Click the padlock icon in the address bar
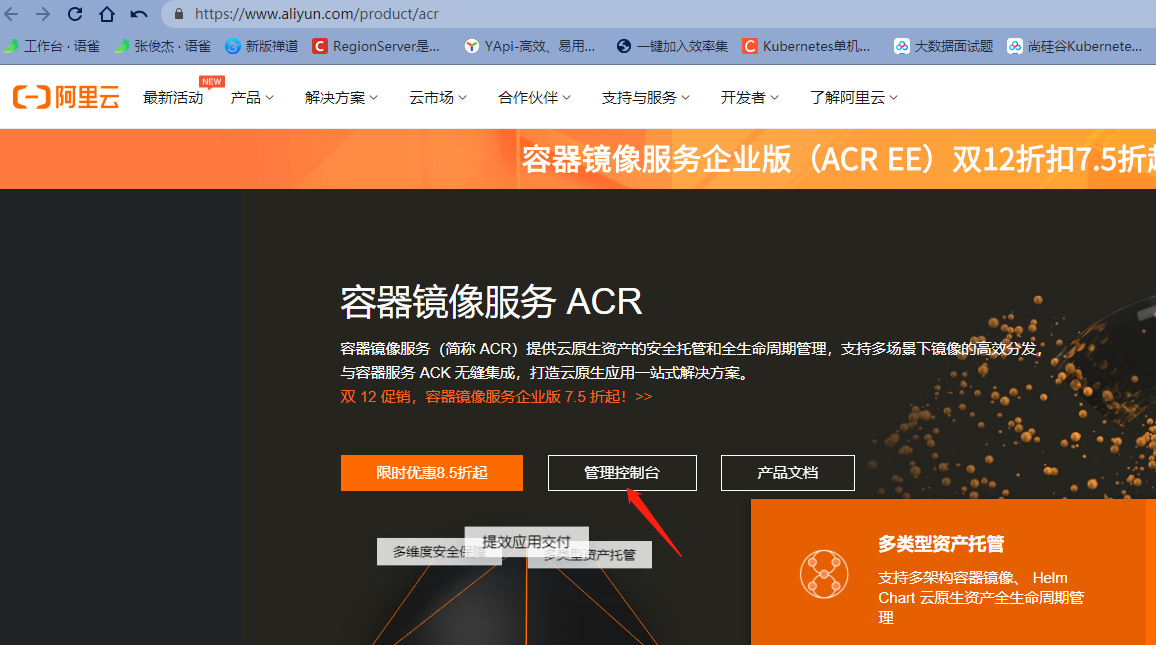Image resolution: width=1156 pixels, height=645 pixels. [178, 14]
